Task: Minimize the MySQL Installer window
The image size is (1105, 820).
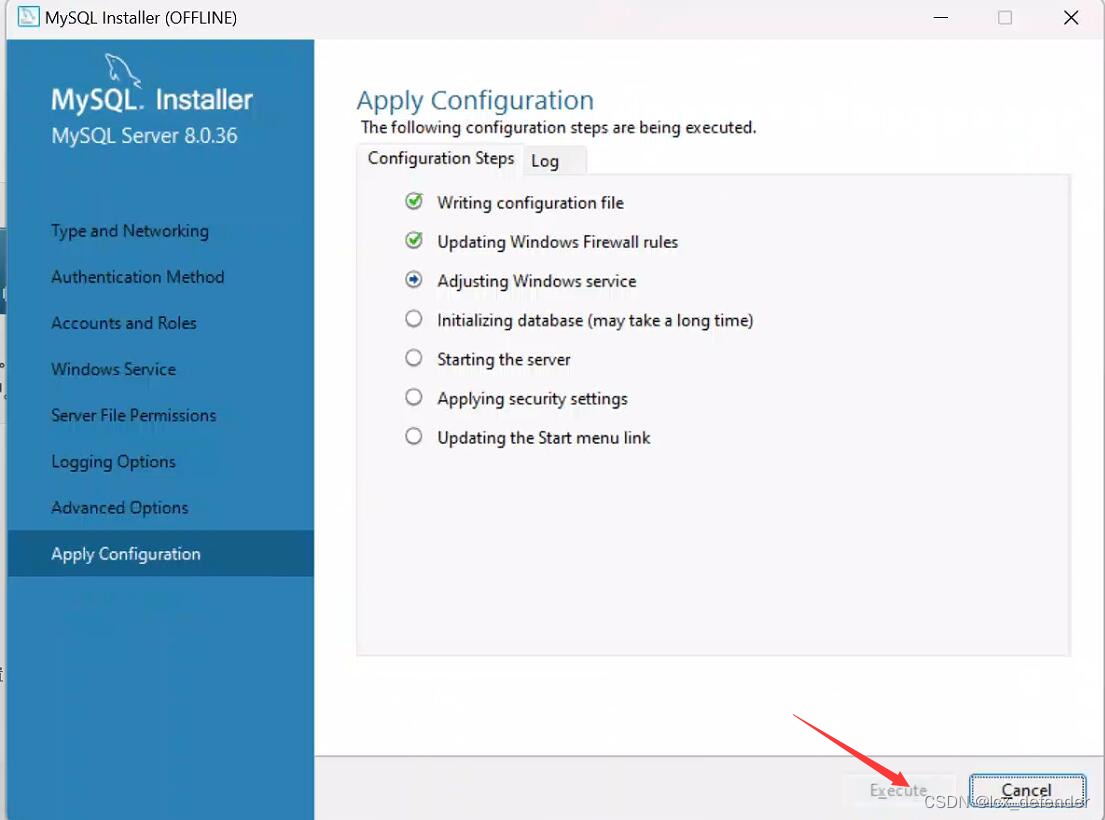Action: click(940, 17)
